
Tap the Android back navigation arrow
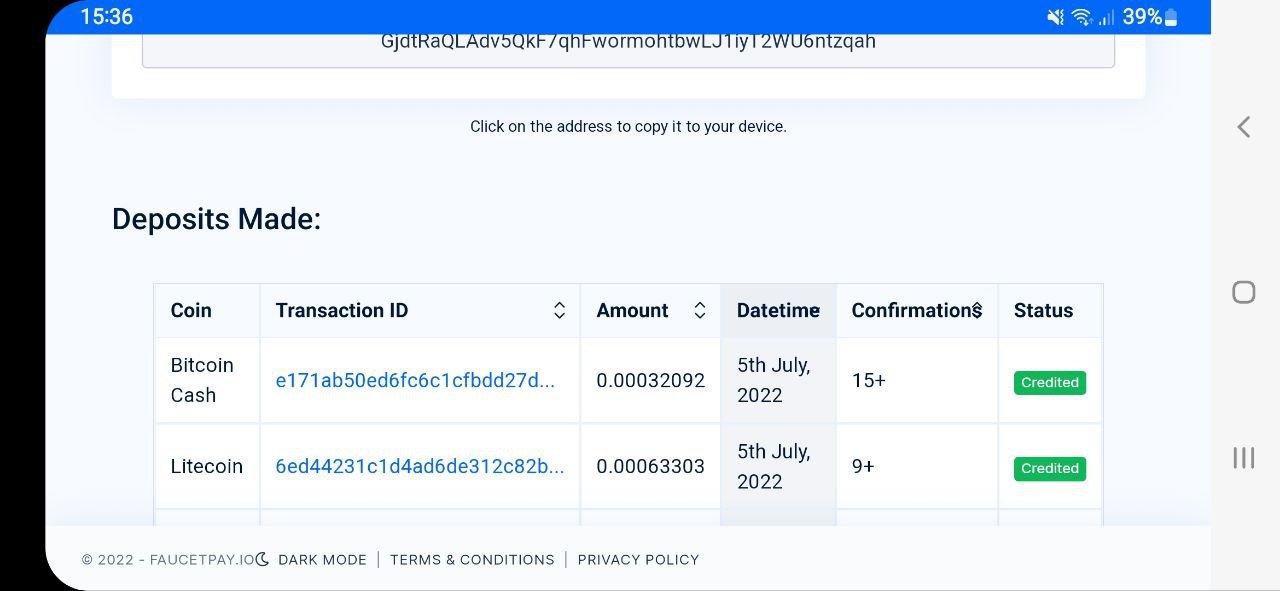point(1244,127)
